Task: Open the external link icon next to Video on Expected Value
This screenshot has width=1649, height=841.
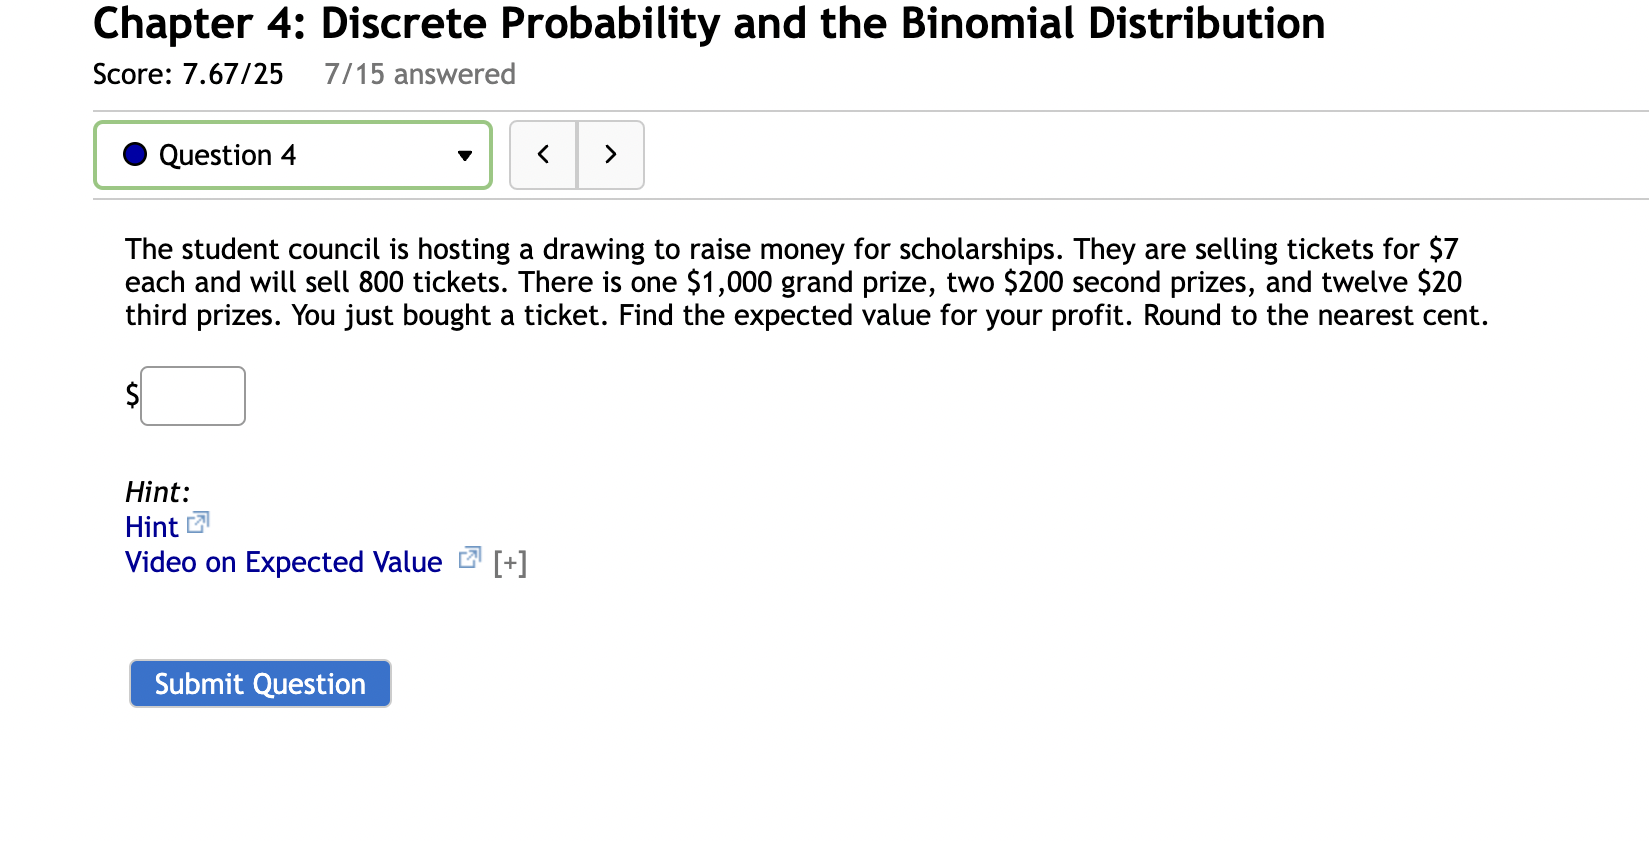Action: click(x=468, y=557)
